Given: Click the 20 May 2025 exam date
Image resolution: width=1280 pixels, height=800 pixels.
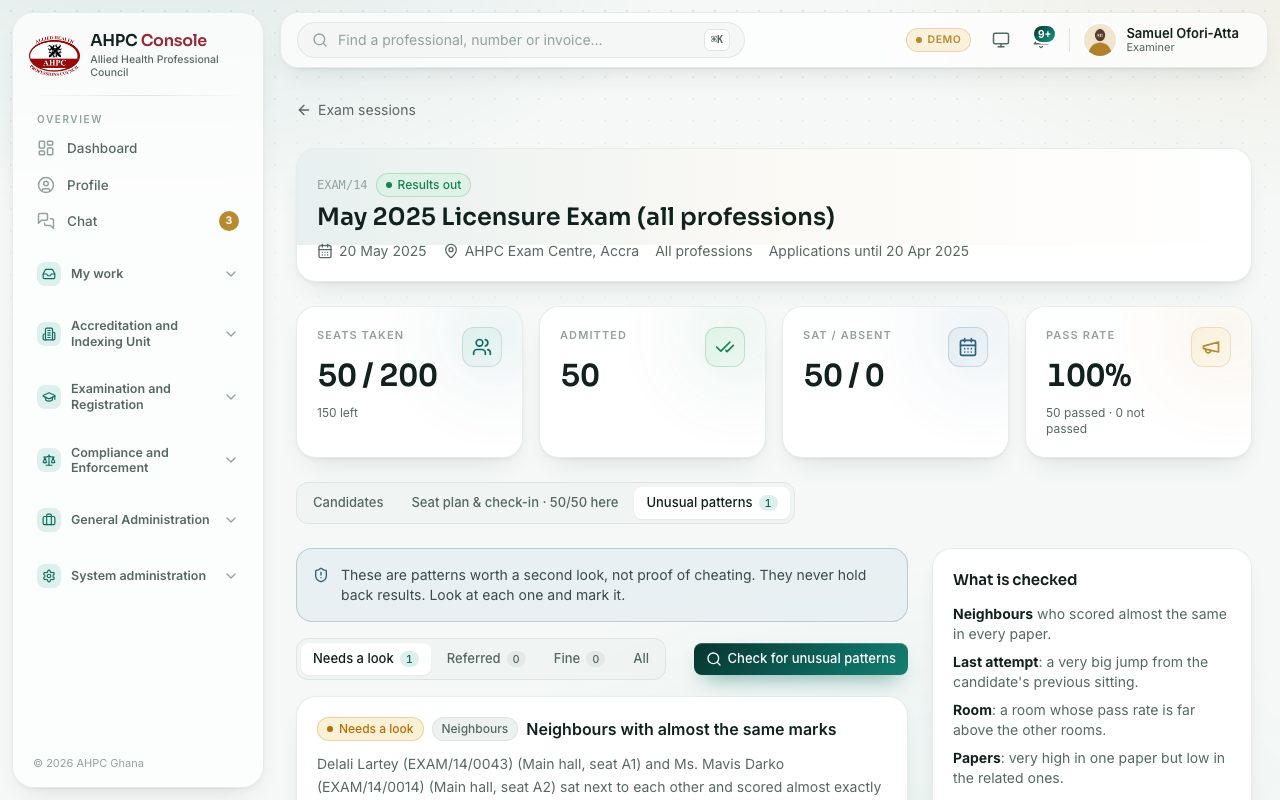Looking at the screenshot, I should coord(372,251).
